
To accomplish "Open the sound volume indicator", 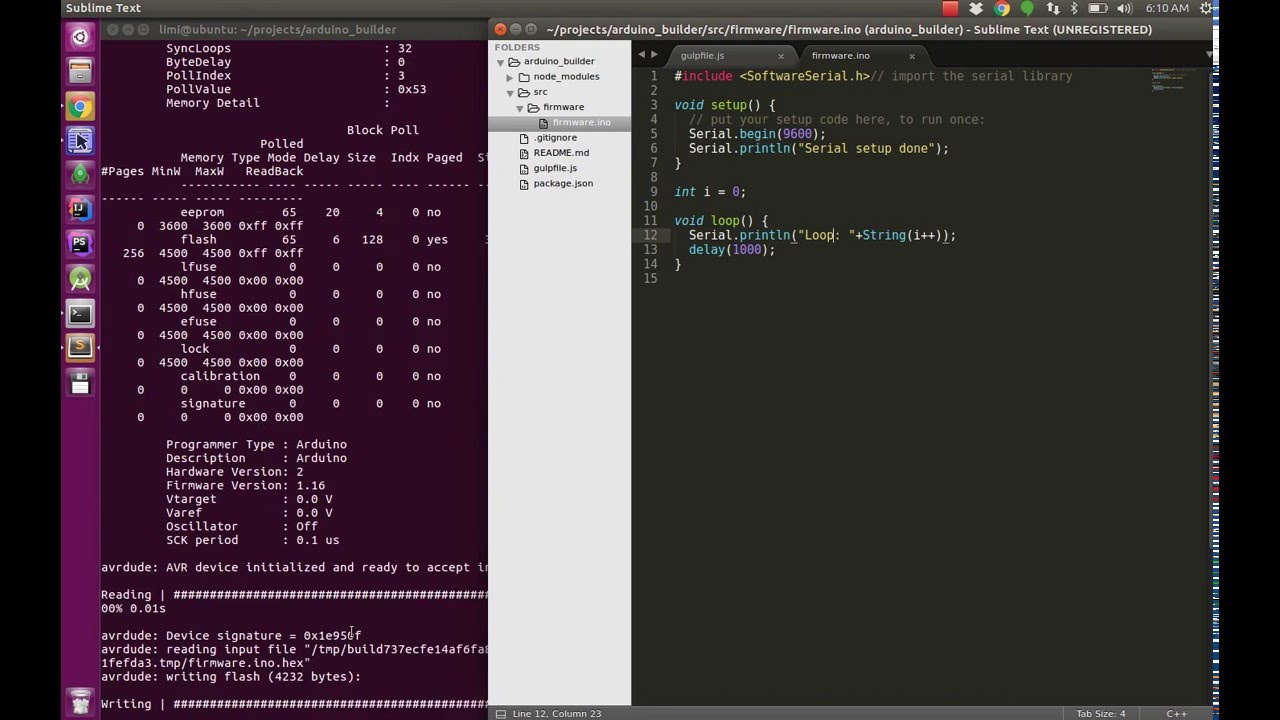I will [x=1126, y=8].
